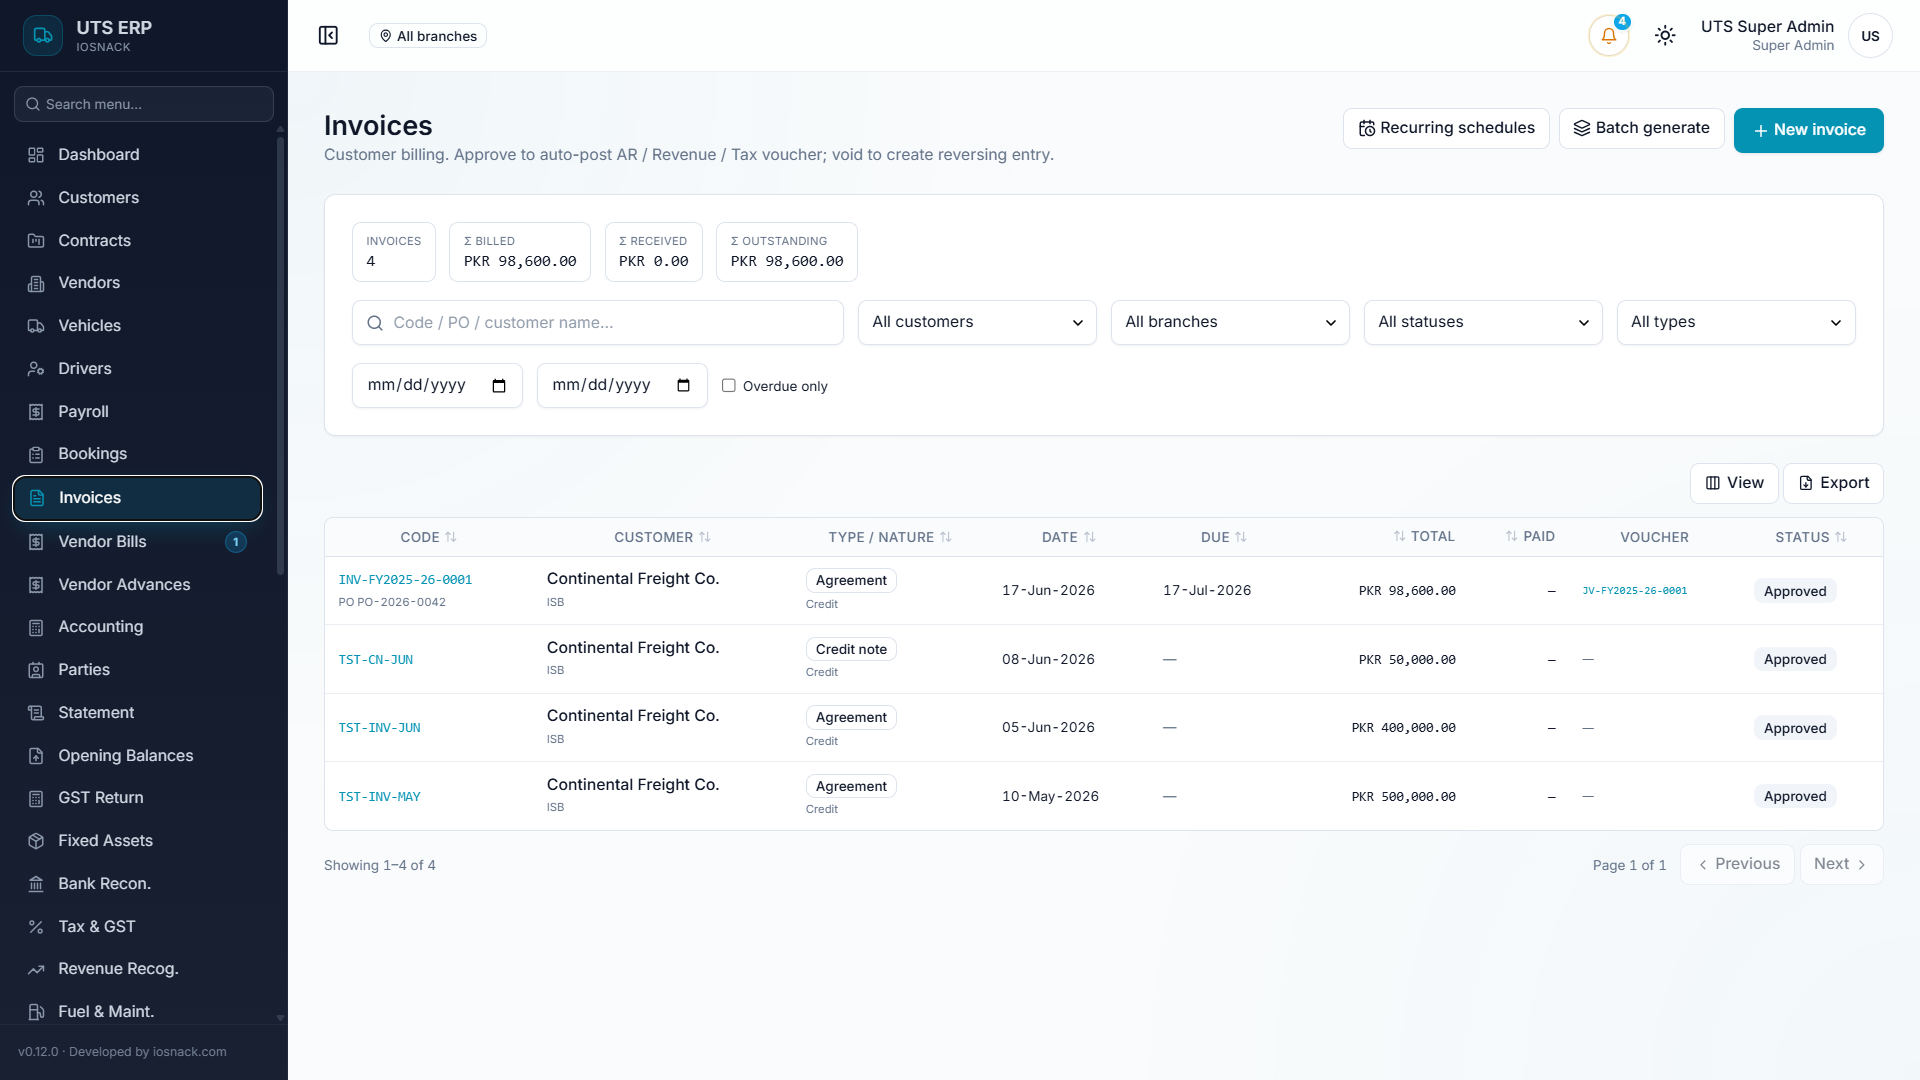1920x1080 pixels.
Task: Click the Fuel & Maint. pump icon
Action: coord(36,1012)
